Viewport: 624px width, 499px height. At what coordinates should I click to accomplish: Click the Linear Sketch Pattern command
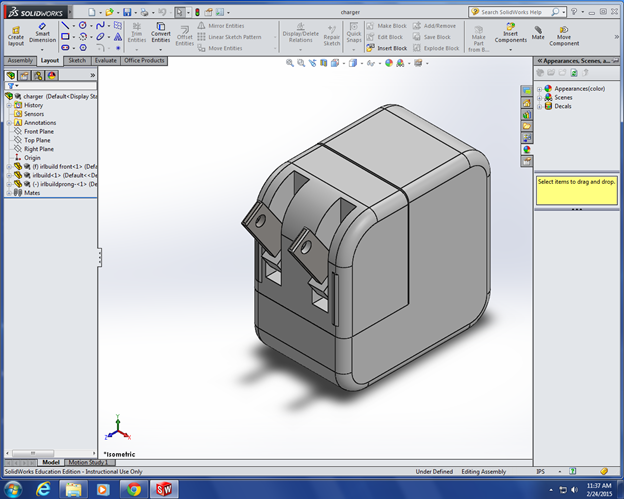(x=230, y=37)
